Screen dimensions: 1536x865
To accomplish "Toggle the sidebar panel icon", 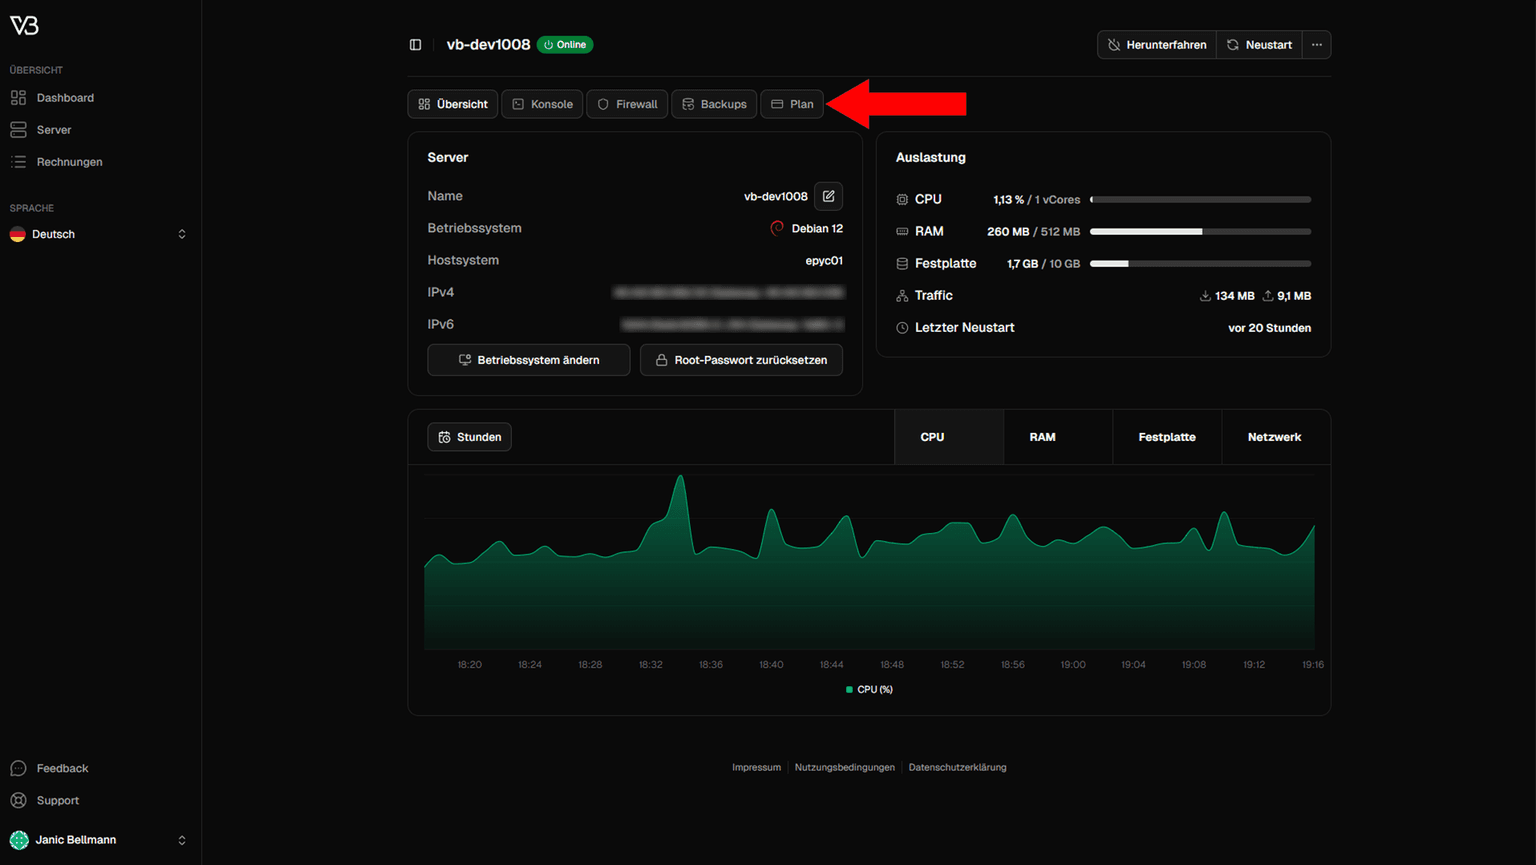I will [x=415, y=45].
